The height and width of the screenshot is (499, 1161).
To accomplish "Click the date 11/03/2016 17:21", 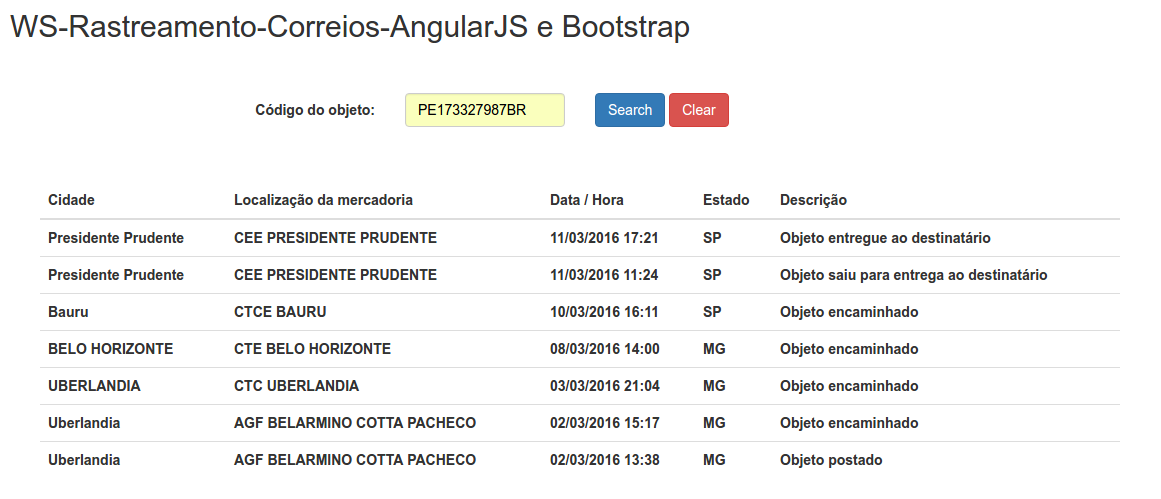I will click(604, 238).
